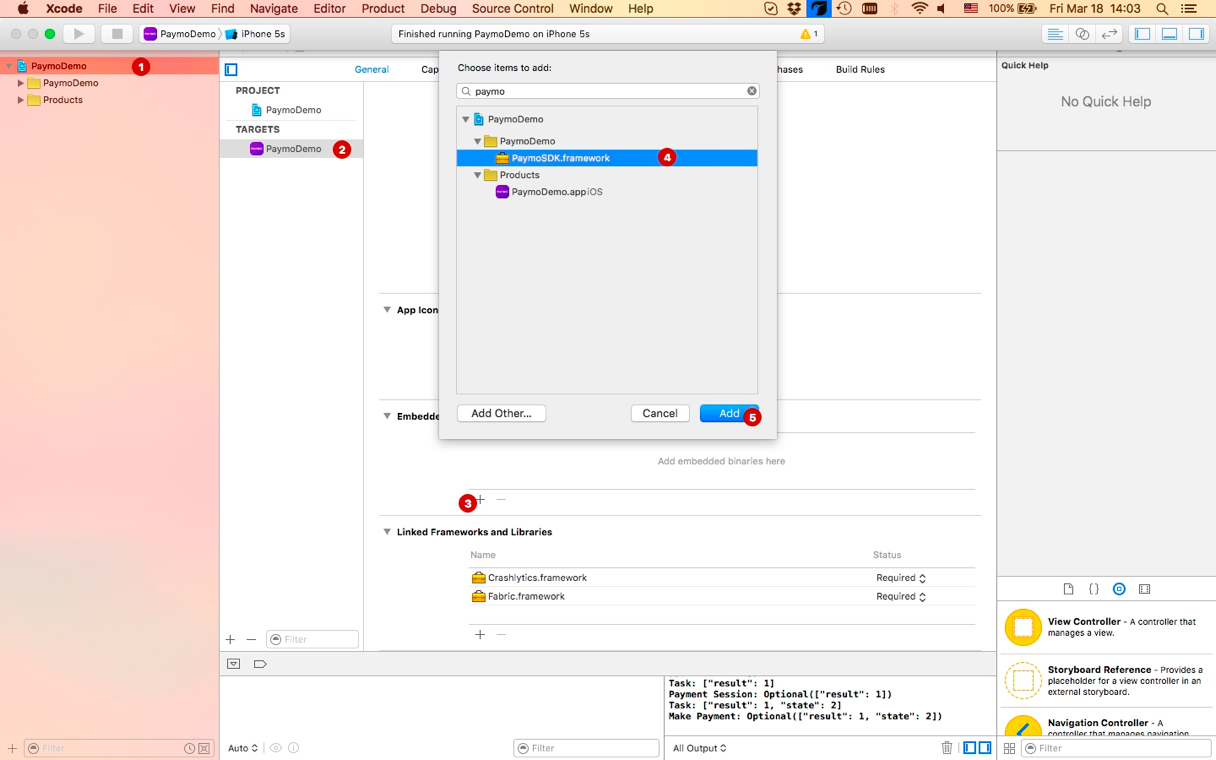Click the targets filter field
The image size is (1216, 760).
tap(312, 639)
